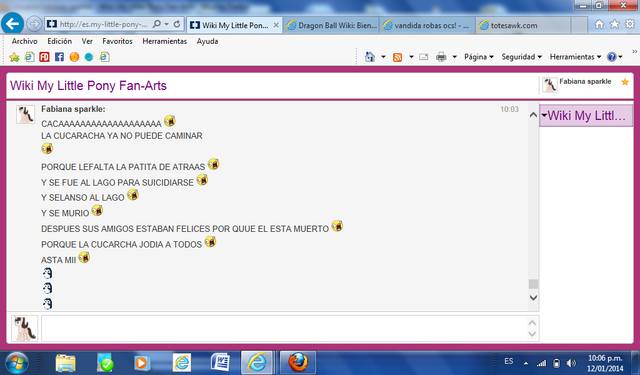Refresh the page with the reload icon
Screen dimensions: 640x375
click(x=177, y=24)
